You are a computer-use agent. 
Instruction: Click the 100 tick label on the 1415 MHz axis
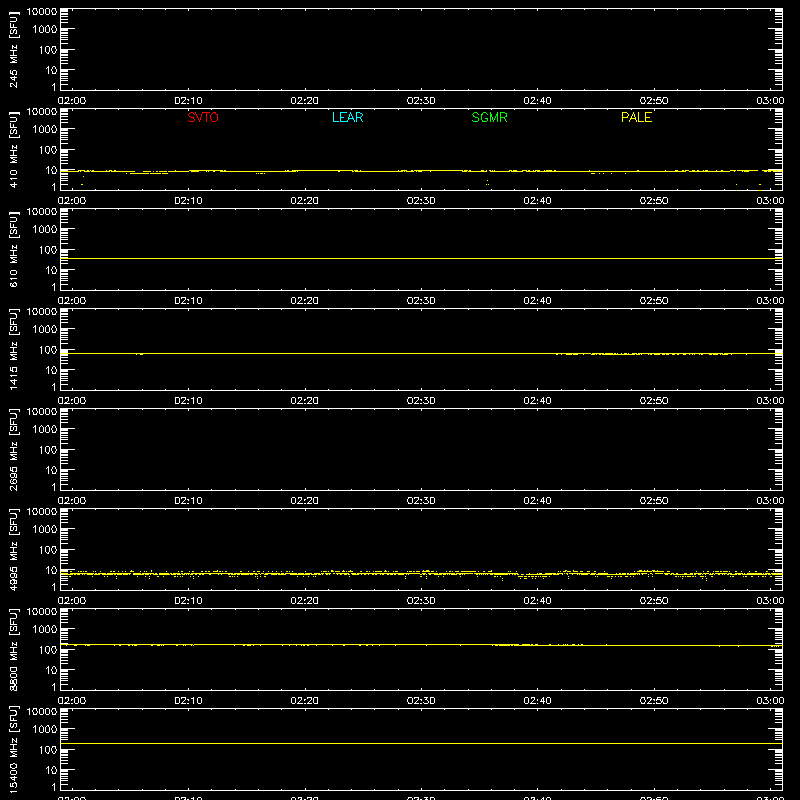[48, 350]
